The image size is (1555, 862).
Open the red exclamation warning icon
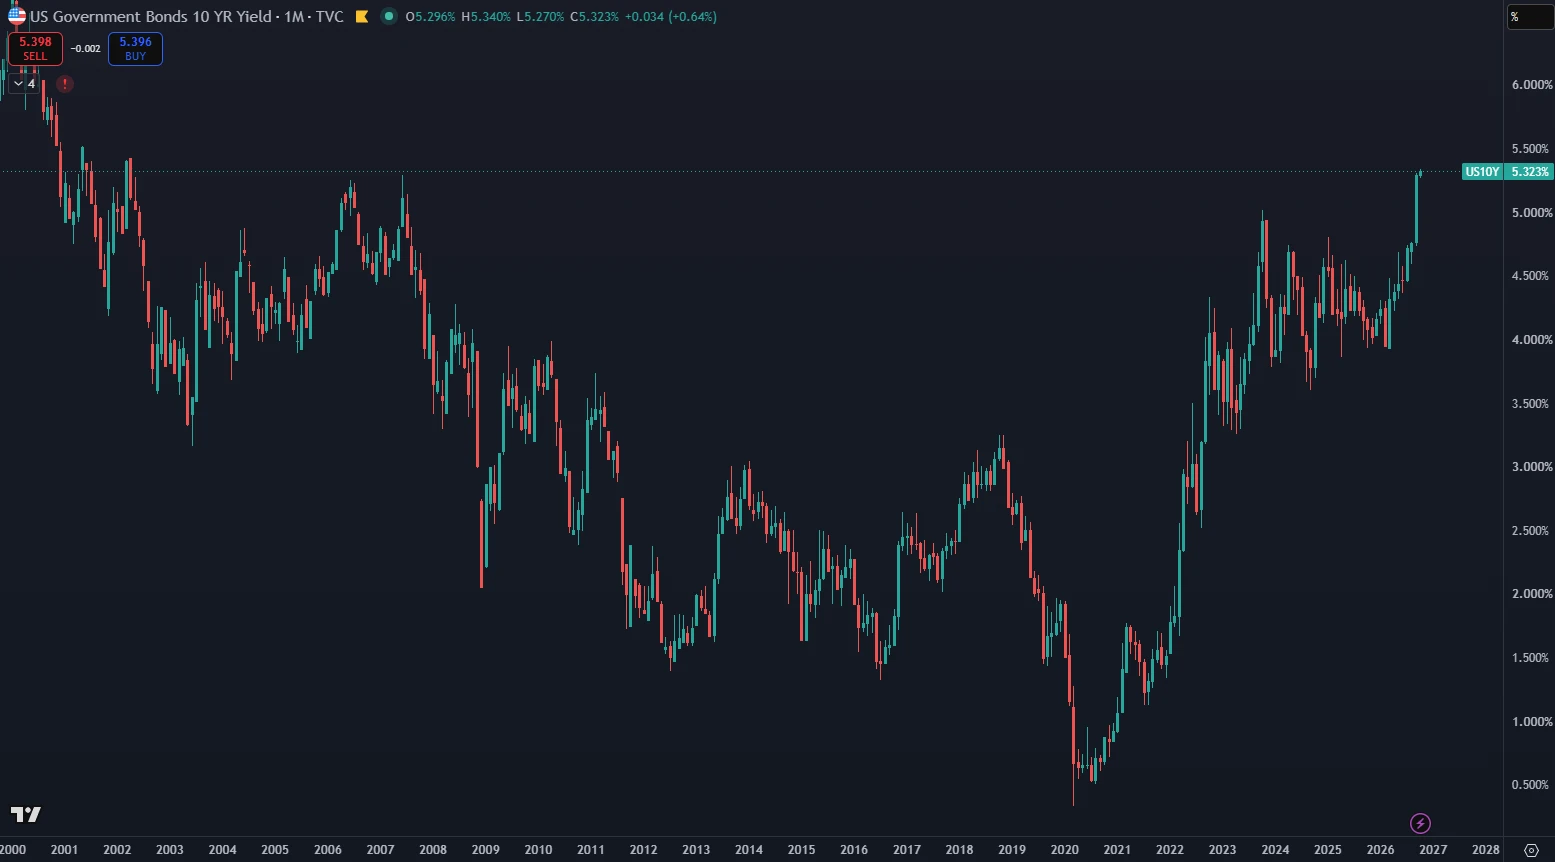(x=65, y=84)
